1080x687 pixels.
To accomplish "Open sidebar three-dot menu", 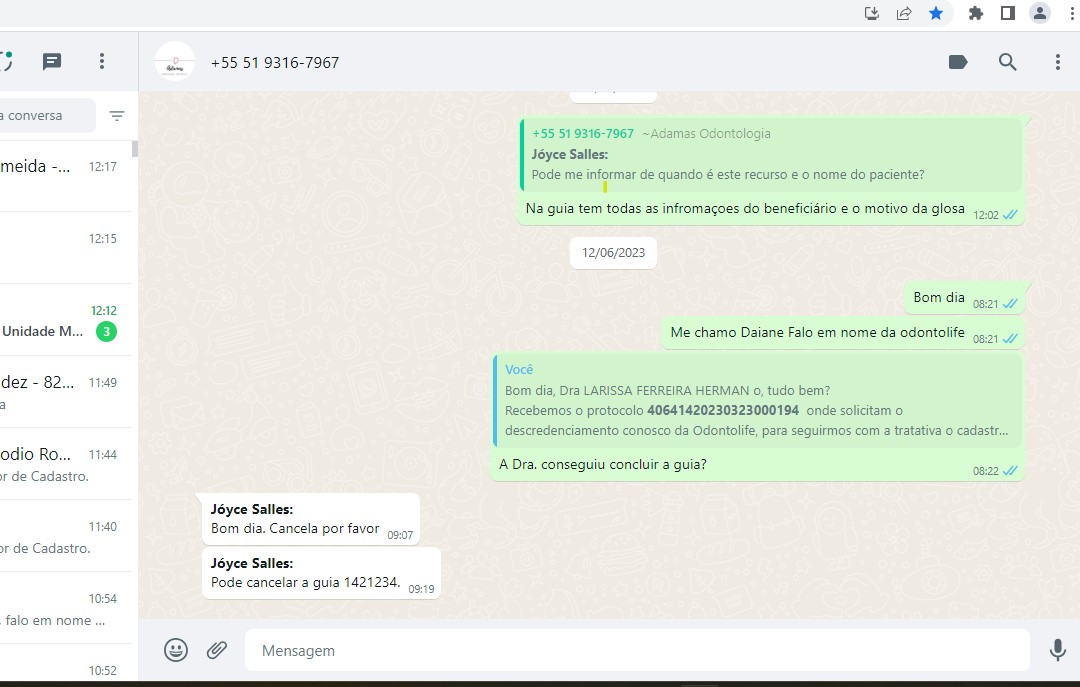I will [x=102, y=61].
